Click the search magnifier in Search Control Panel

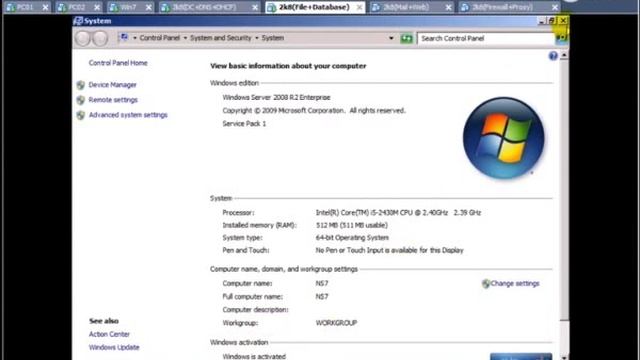(562, 38)
